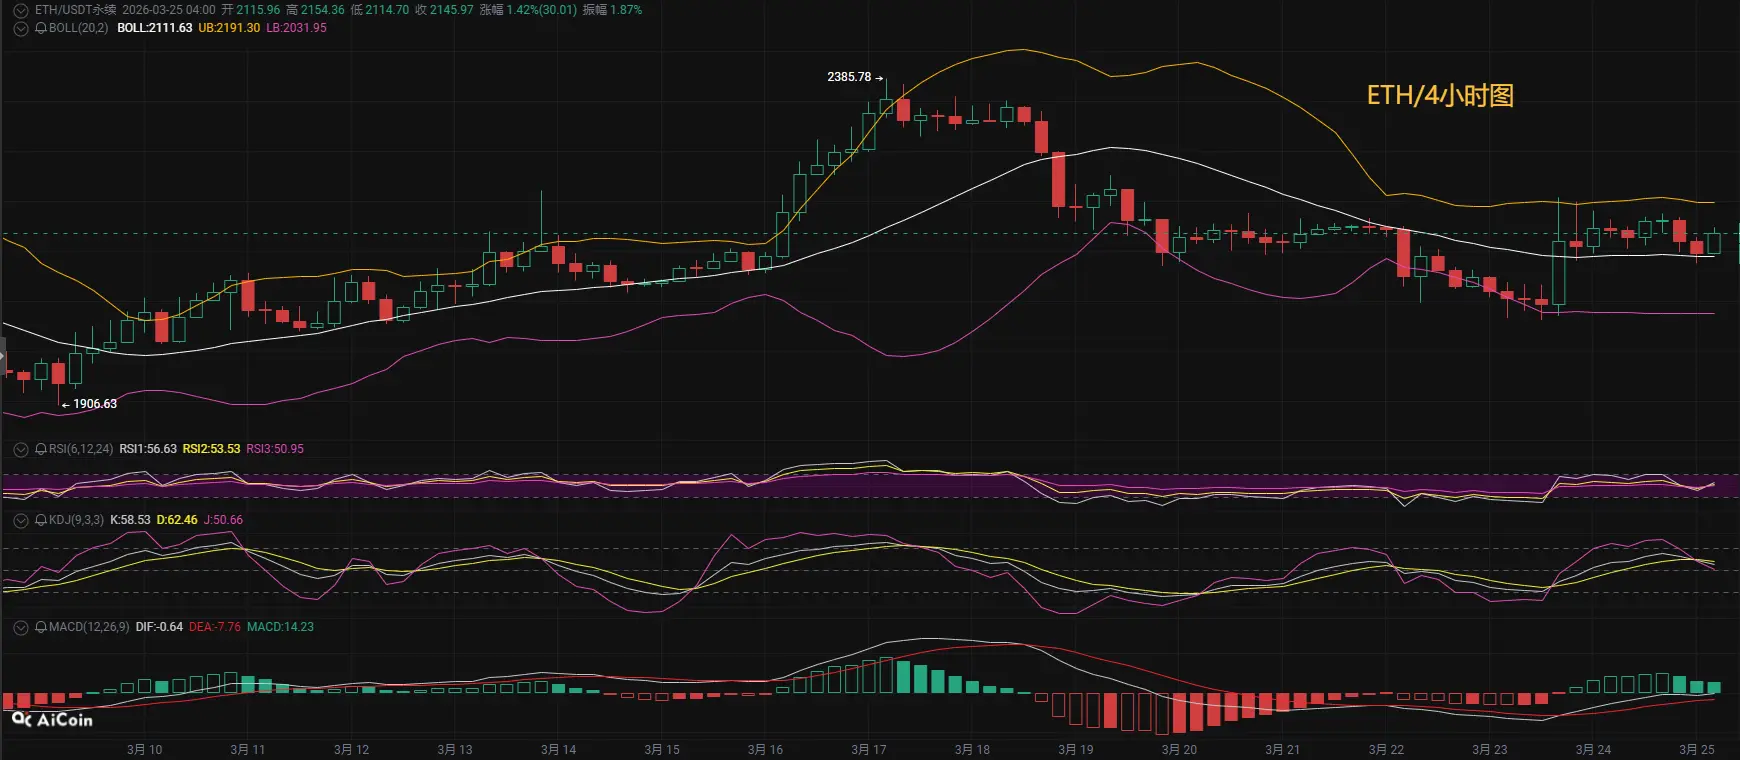Click the 3月 24 date on time axis
This screenshot has width=1740, height=760.
click(1594, 750)
